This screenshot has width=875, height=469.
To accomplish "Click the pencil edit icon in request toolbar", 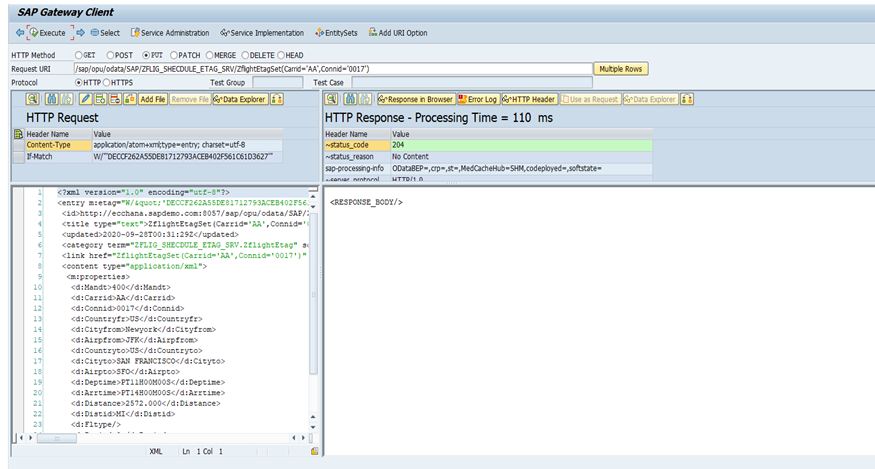I will point(85,99).
